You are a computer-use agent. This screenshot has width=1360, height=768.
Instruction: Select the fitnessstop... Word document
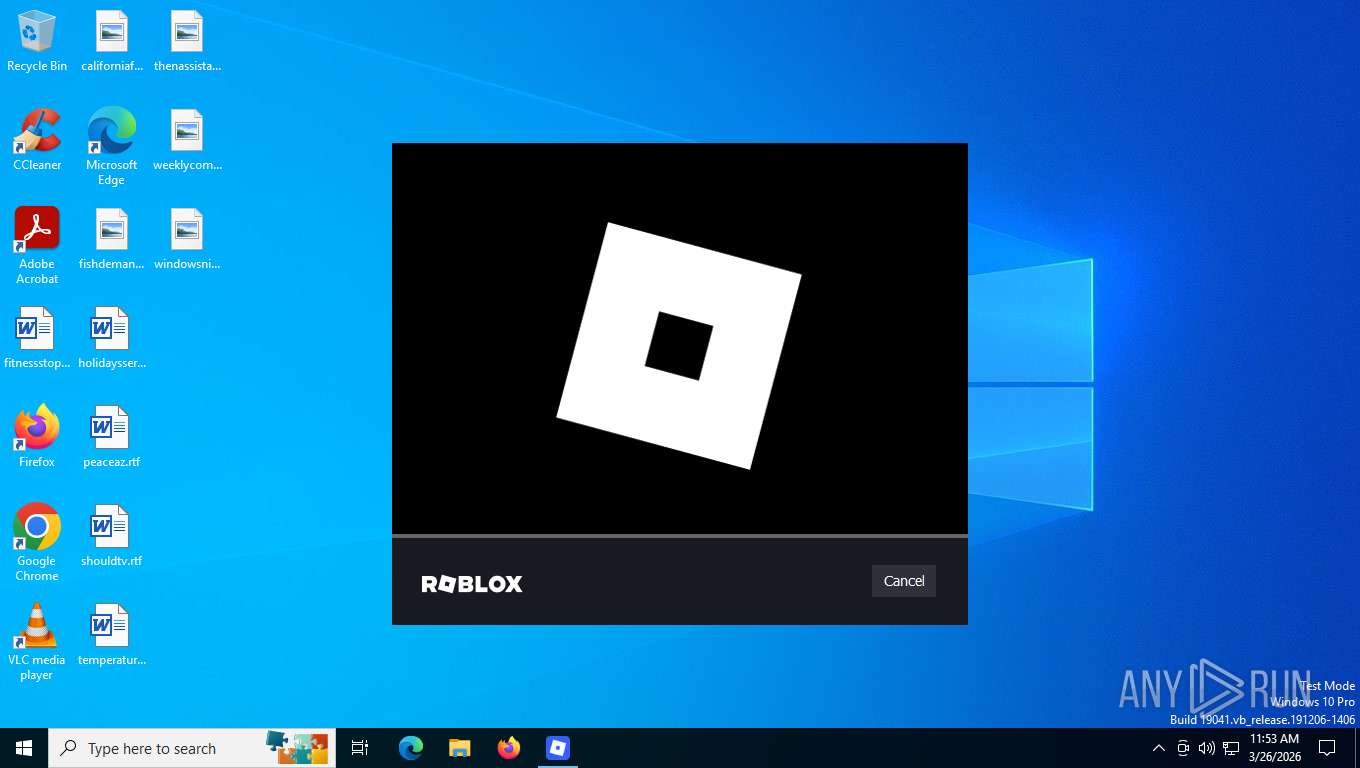tap(37, 339)
